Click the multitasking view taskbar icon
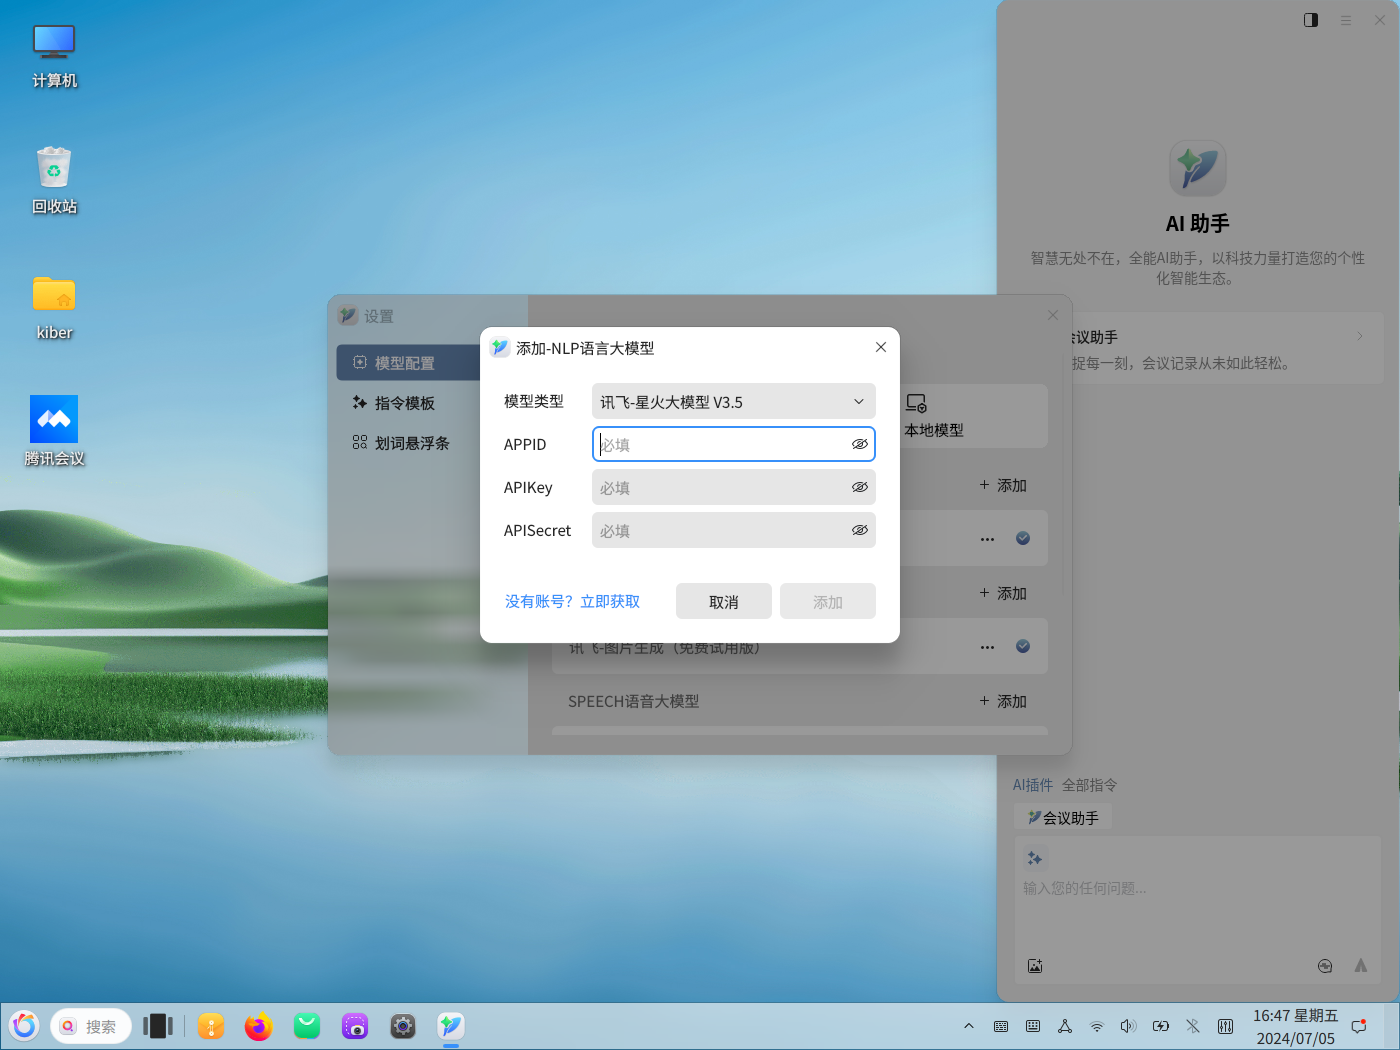The width and height of the screenshot is (1400, 1050). [158, 1026]
